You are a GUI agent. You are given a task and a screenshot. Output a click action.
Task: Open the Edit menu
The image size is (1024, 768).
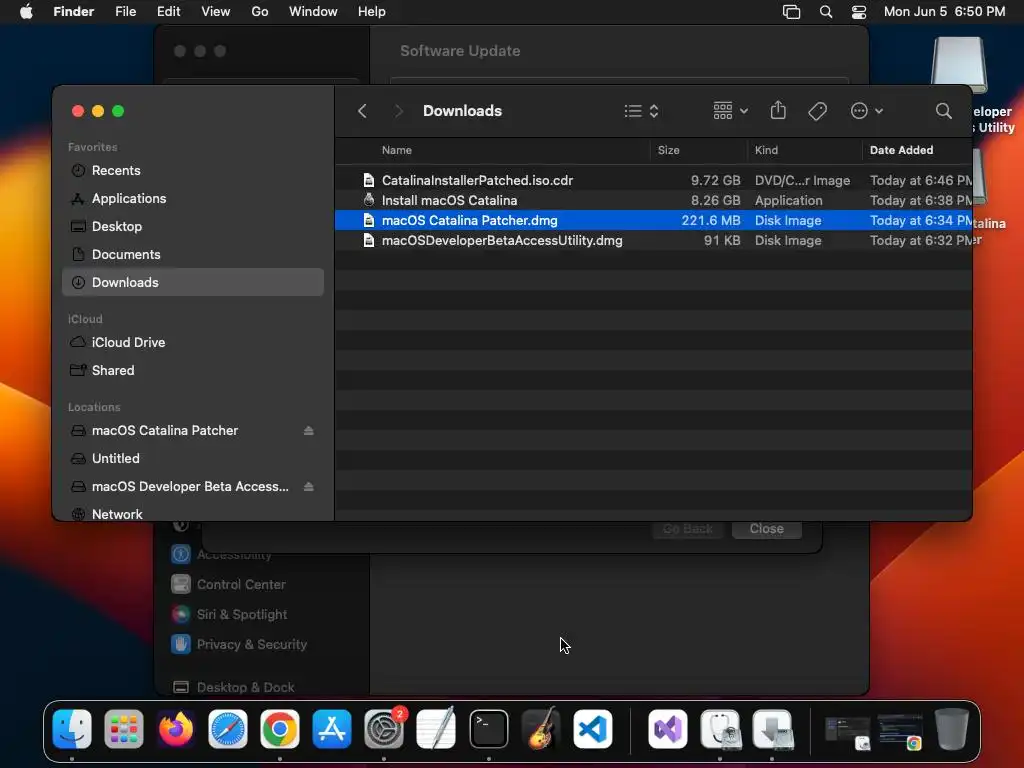[168, 12]
